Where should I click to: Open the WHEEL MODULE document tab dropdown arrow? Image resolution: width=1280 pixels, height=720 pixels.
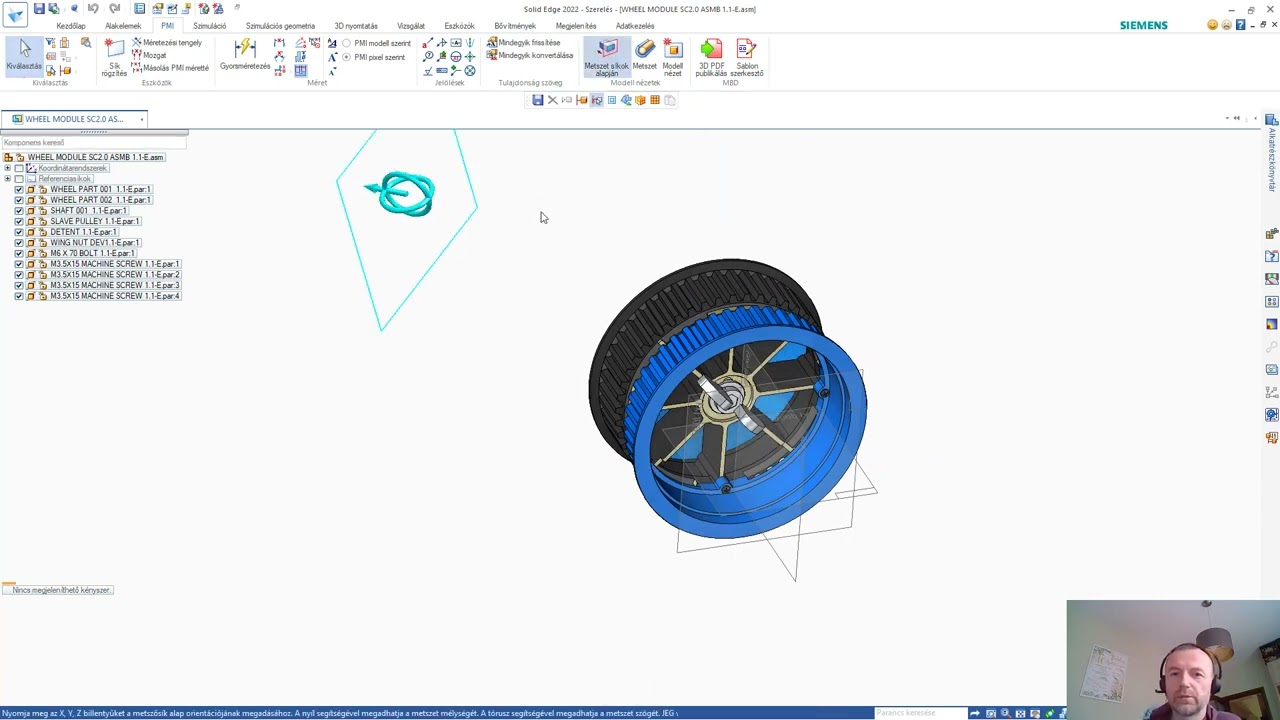142,119
